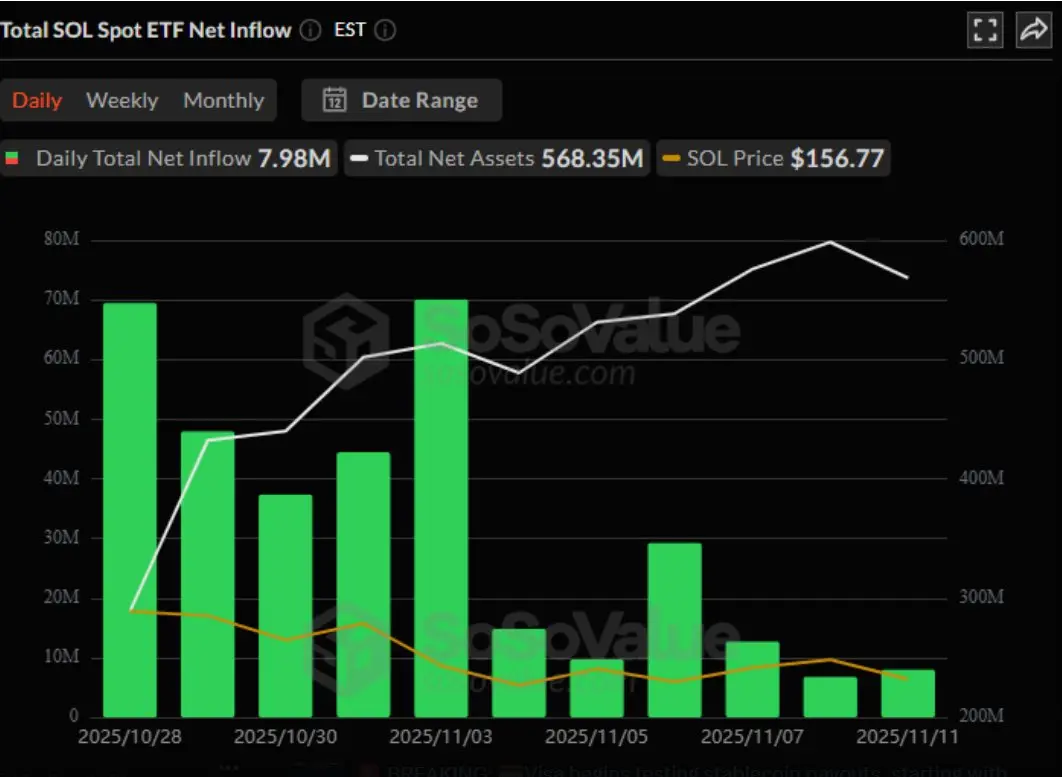This screenshot has height=777, width=1062.
Task: Open the Date Range picker
Action: point(402,100)
